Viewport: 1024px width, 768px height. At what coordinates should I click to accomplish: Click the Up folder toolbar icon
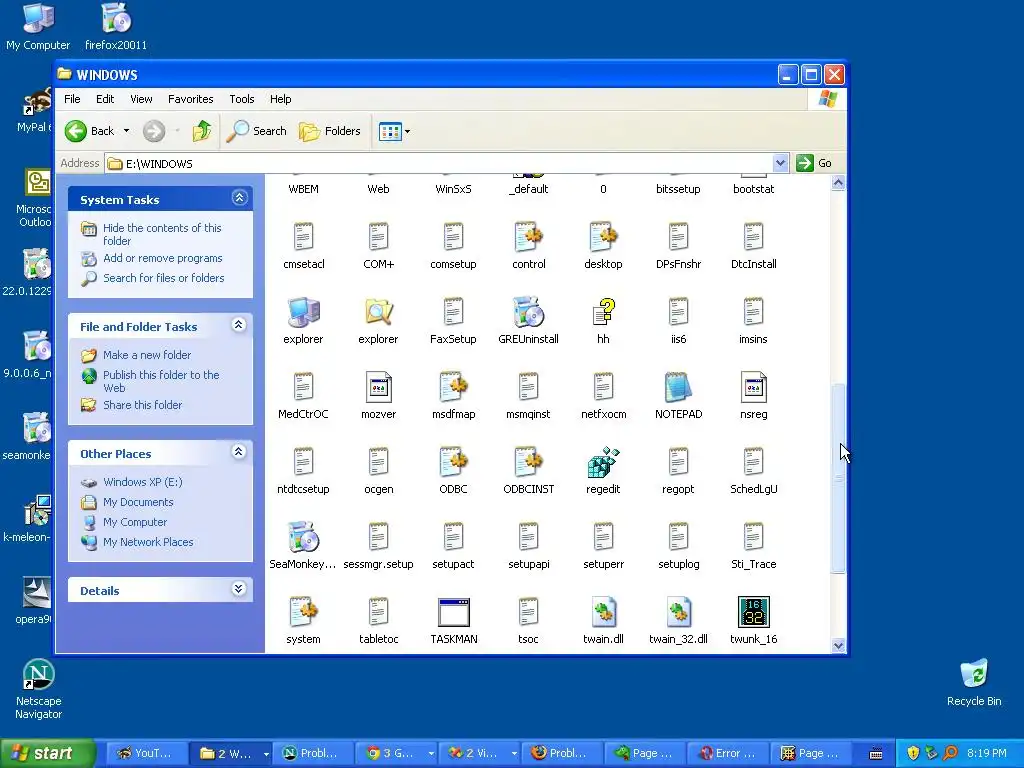tap(202, 131)
